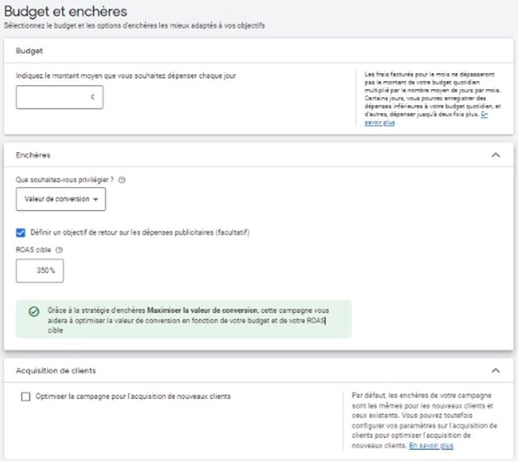Click the ROAS cible percentage field
518x463 pixels.
tap(40, 271)
